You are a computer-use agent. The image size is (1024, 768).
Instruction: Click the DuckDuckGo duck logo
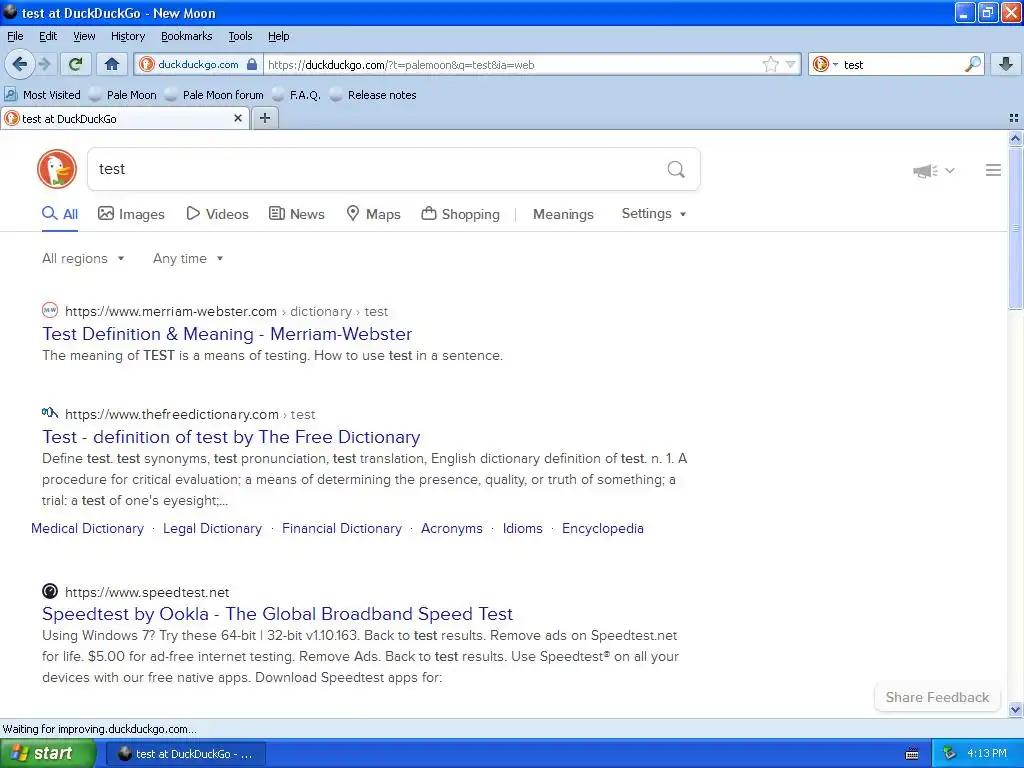(x=57, y=169)
